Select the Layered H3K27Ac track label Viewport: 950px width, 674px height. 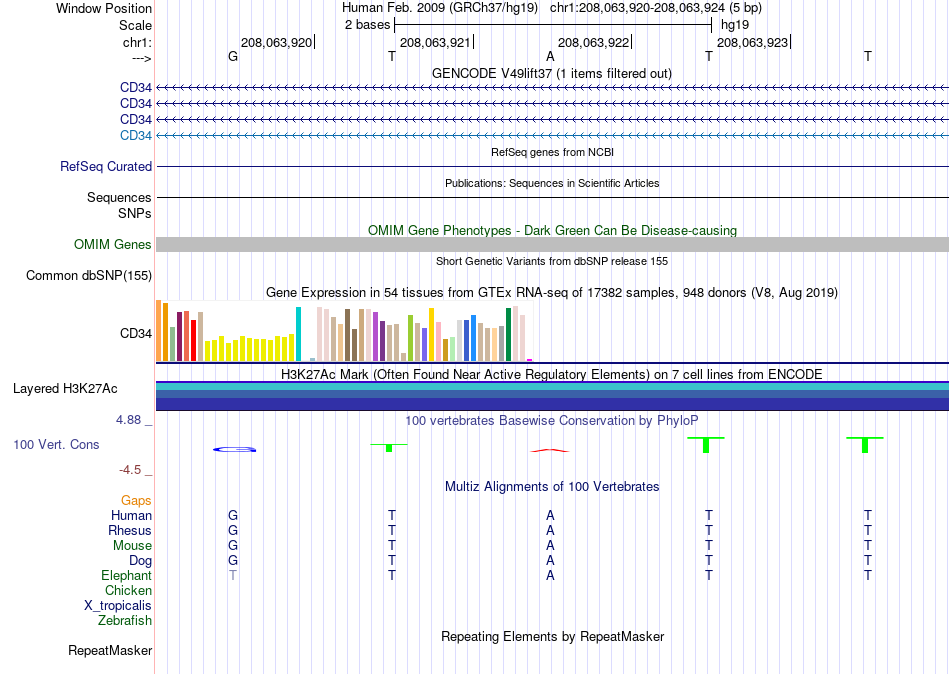pos(65,389)
